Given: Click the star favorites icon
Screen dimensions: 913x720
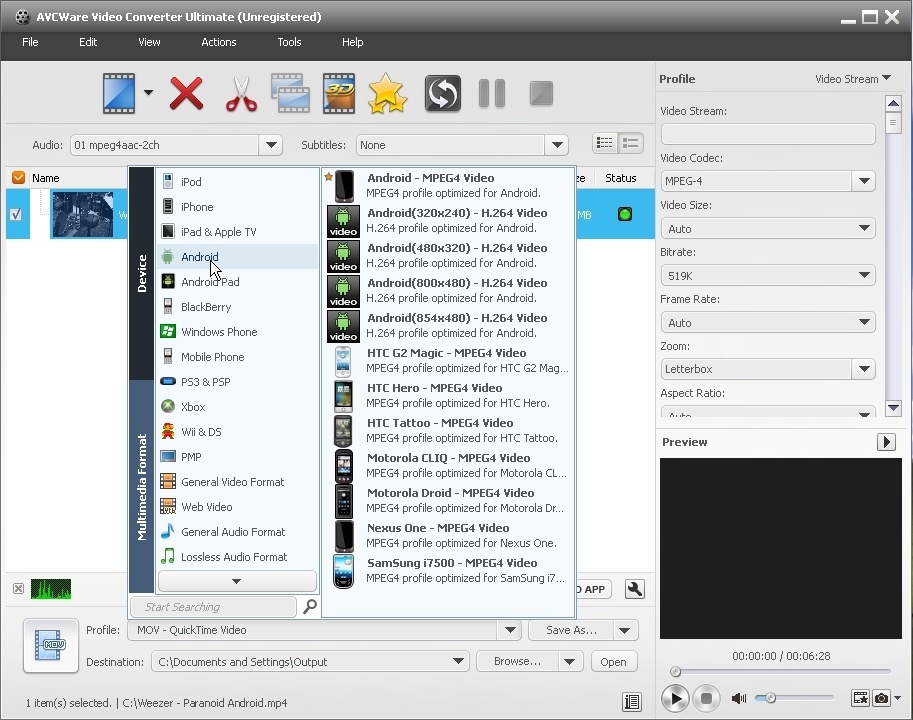Looking at the screenshot, I should click(388, 93).
